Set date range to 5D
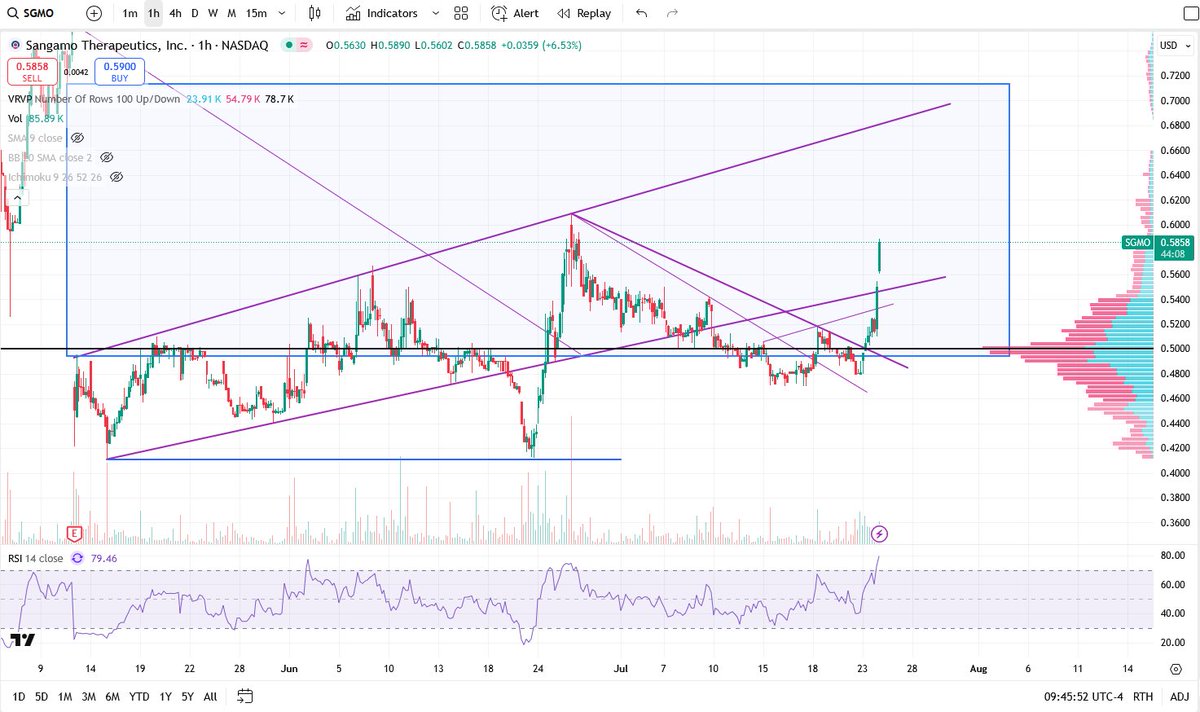The image size is (1200, 712). click(41, 696)
